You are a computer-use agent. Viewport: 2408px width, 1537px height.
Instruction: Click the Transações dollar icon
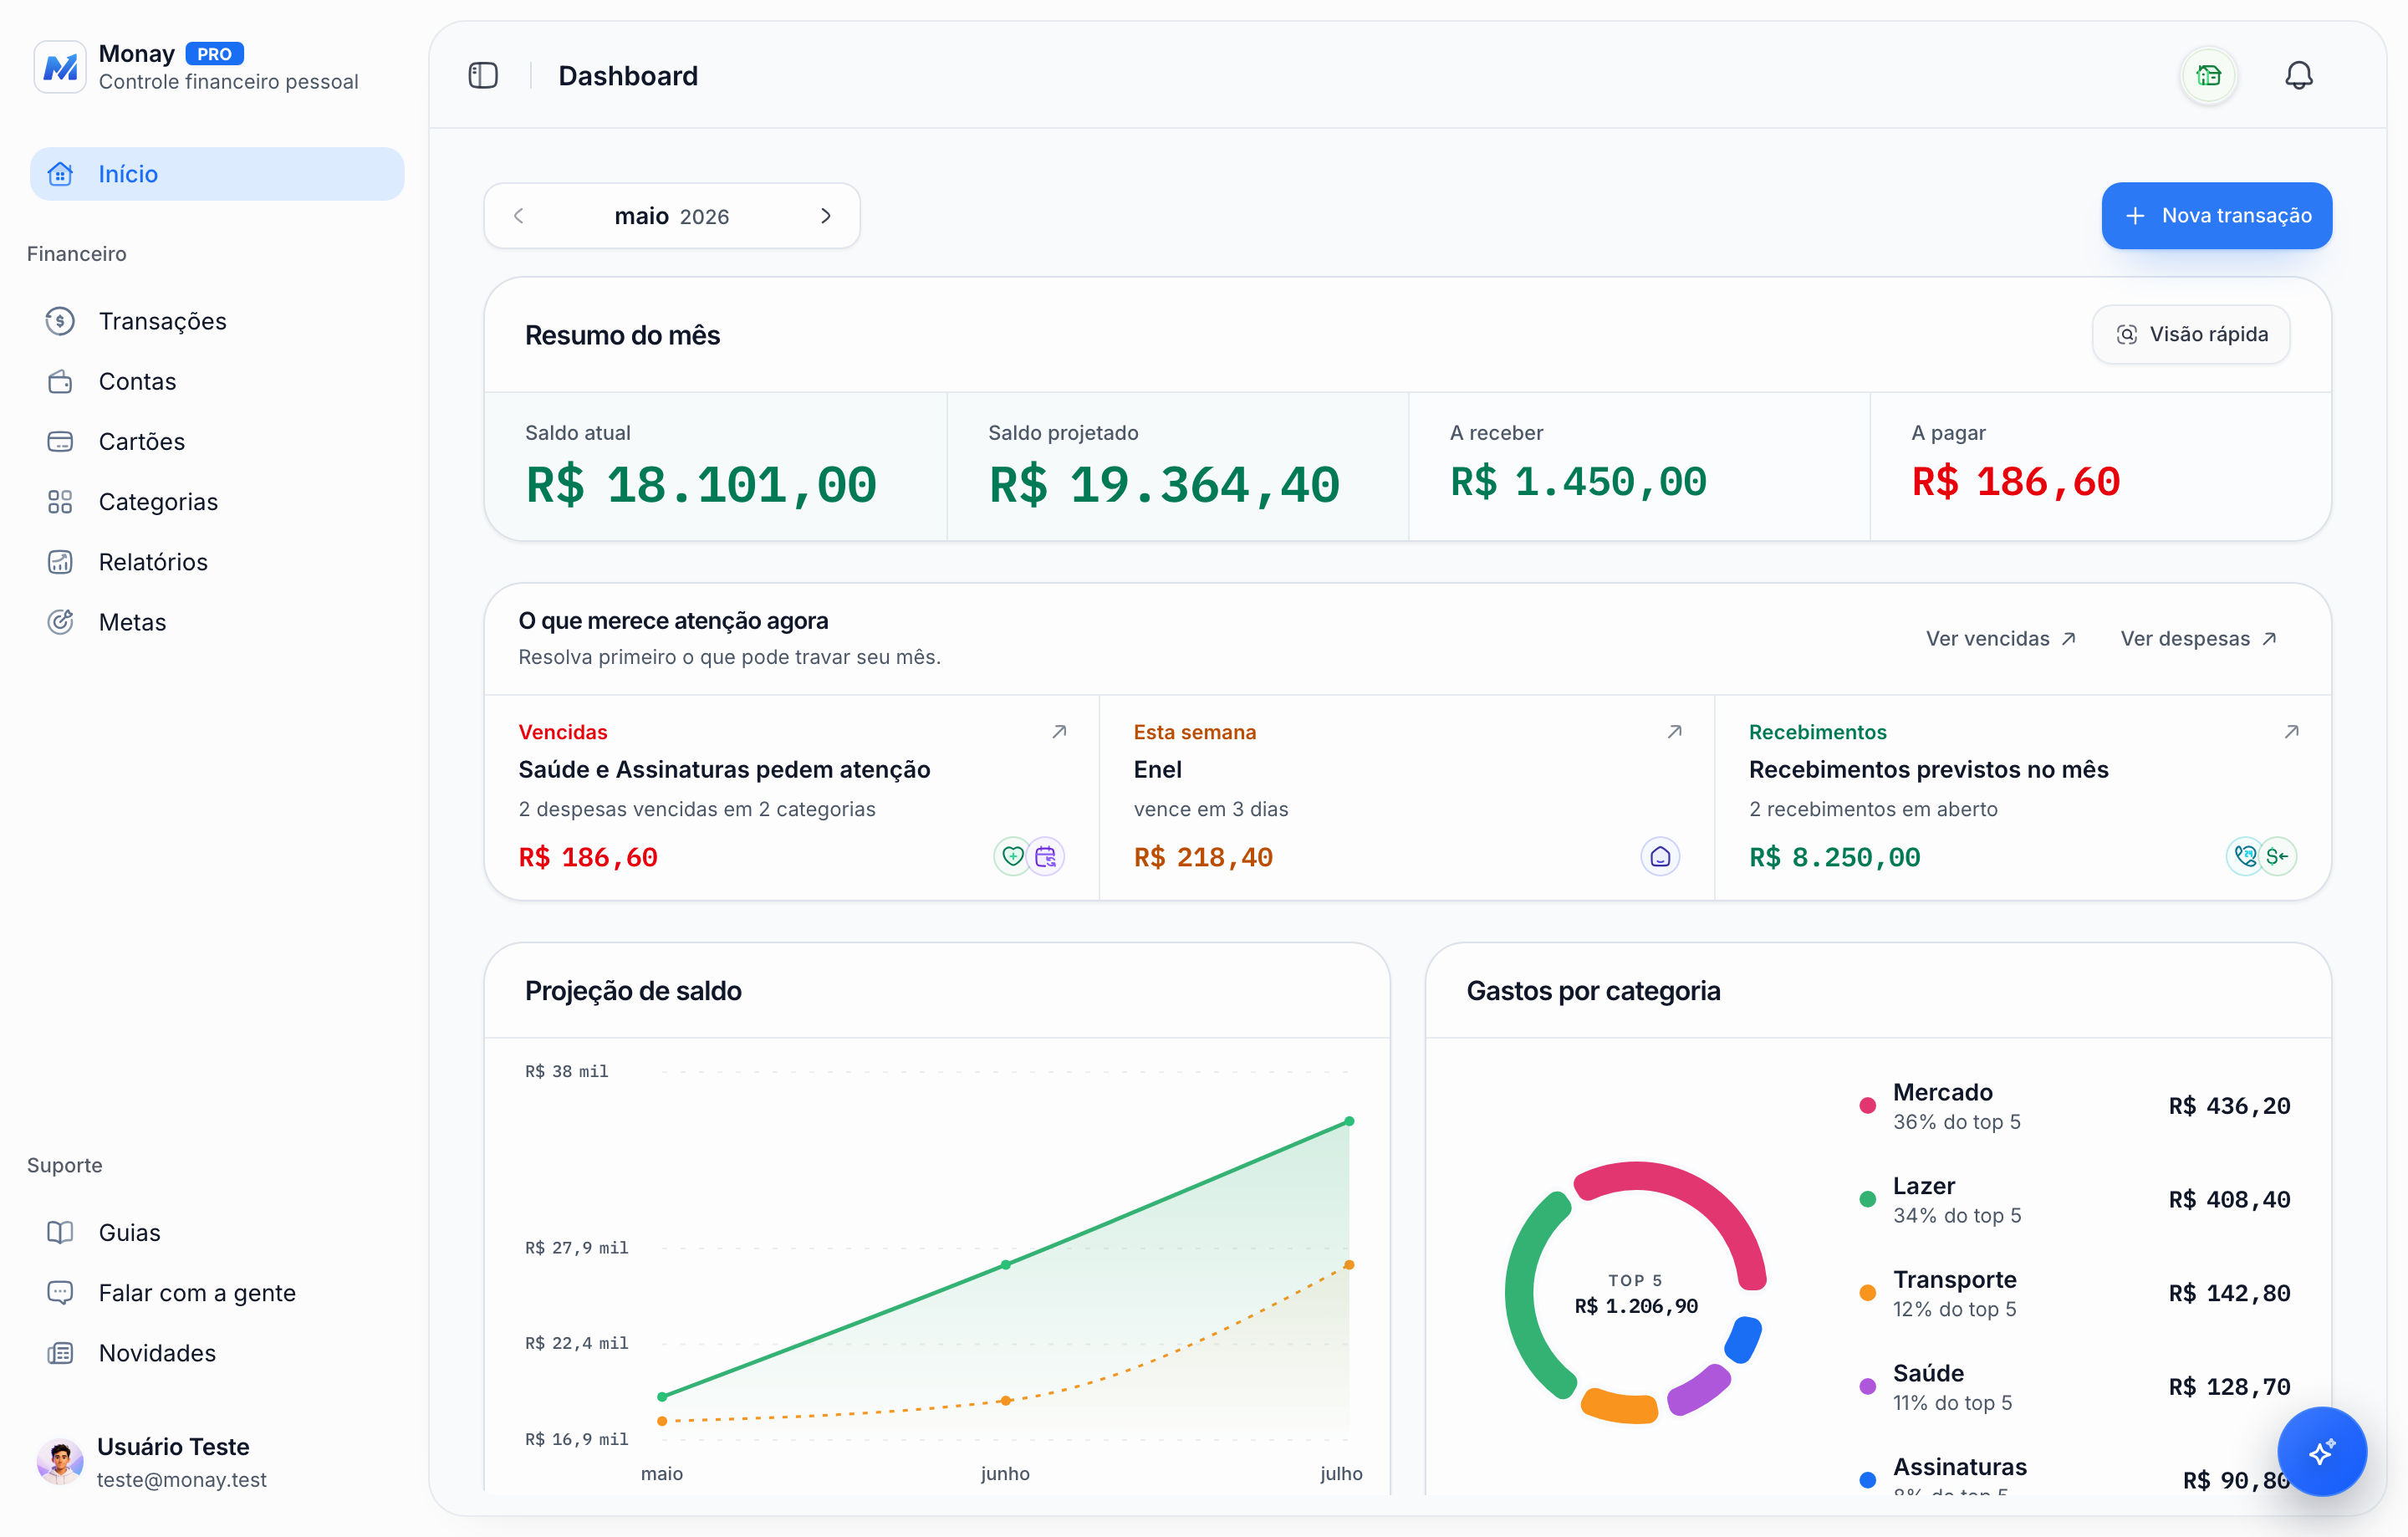tap(60, 321)
